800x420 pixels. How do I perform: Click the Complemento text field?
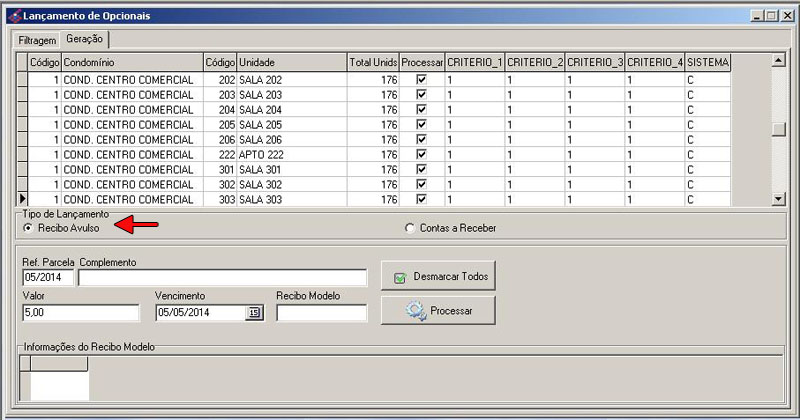point(222,278)
